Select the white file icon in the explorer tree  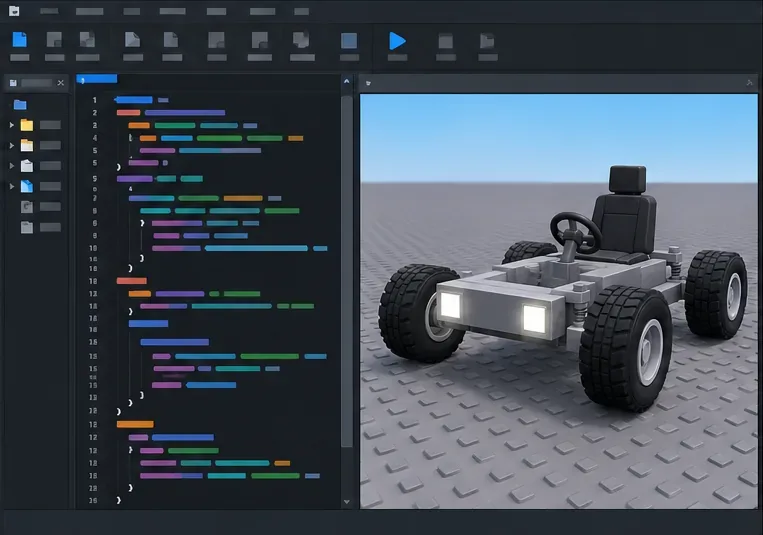27,166
